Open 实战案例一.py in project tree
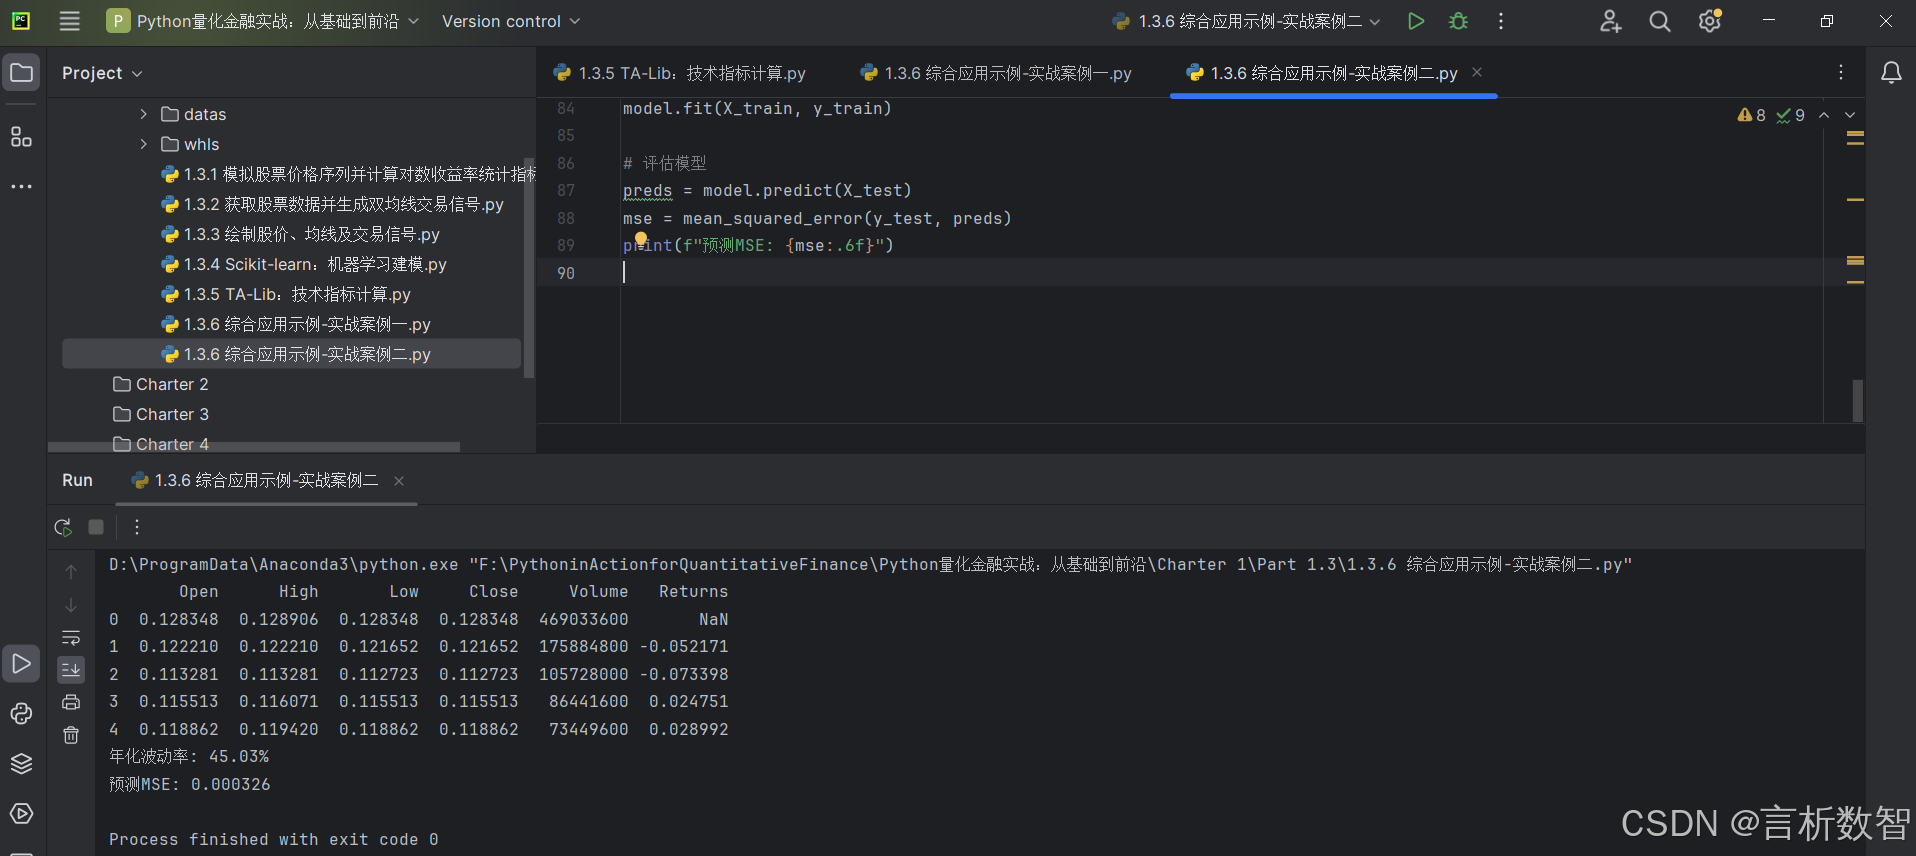1916x856 pixels. tap(296, 324)
